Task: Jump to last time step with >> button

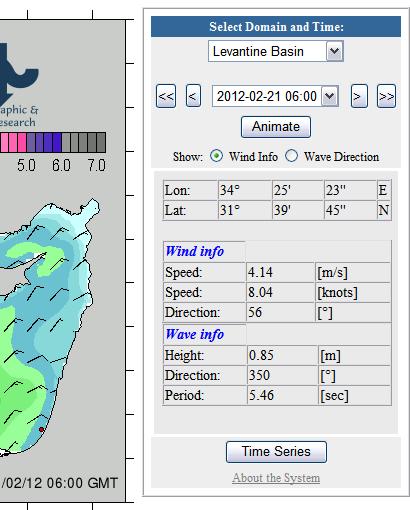Action: point(386,96)
